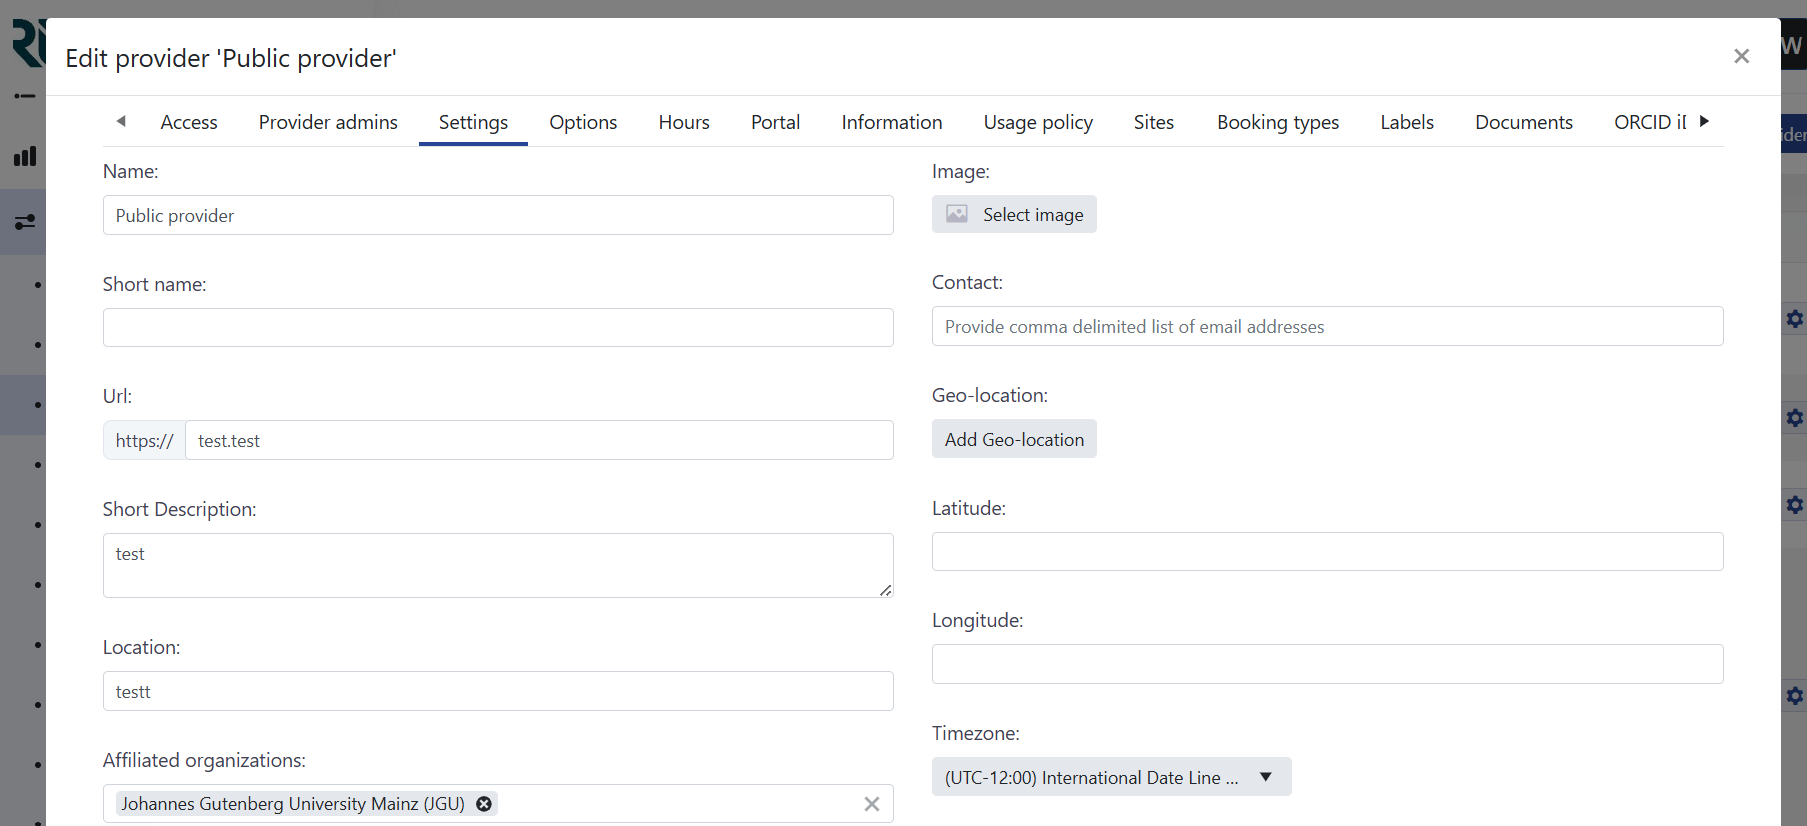Open the Portal tab
The height and width of the screenshot is (826, 1807).
pyautogui.click(x=776, y=122)
